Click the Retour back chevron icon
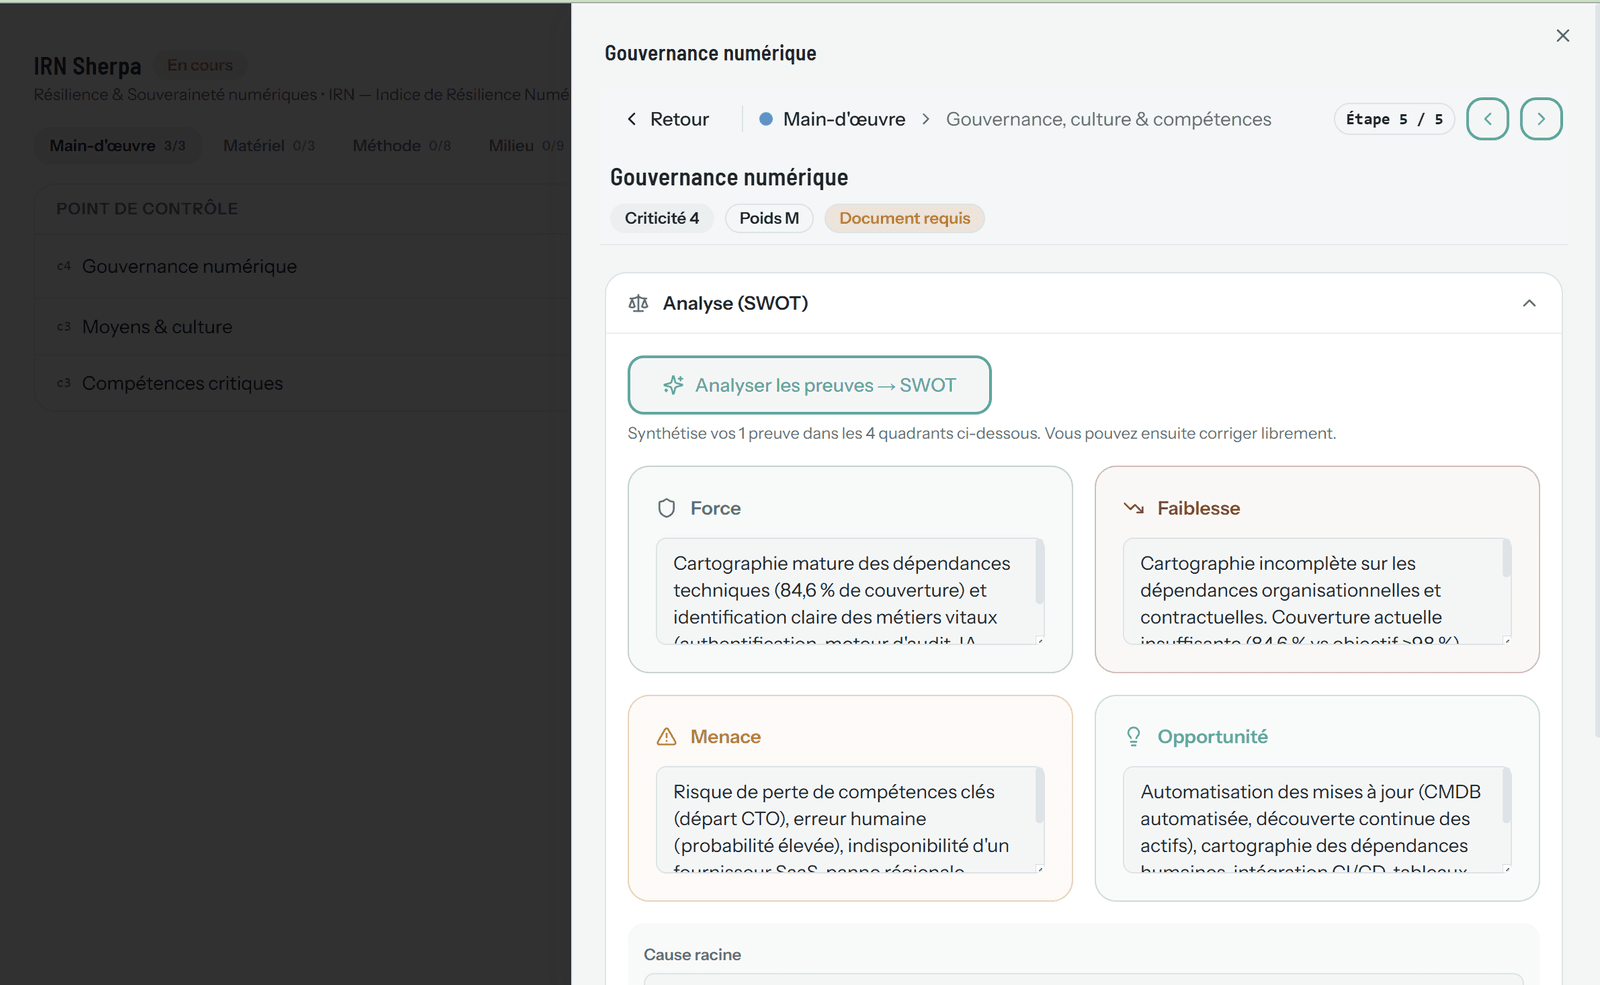This screenshot has height=985, width=1600. 632,119
